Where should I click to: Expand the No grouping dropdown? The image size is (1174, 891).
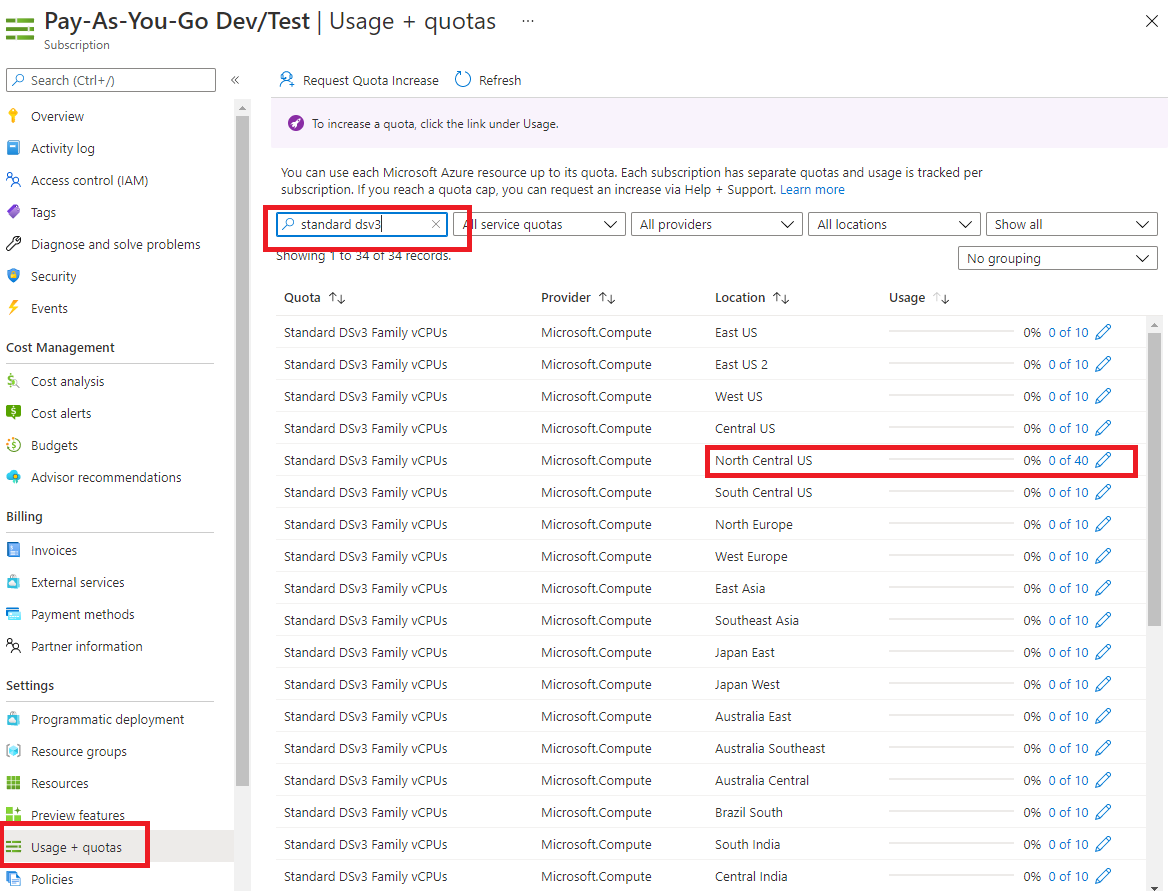point(1057,259)
